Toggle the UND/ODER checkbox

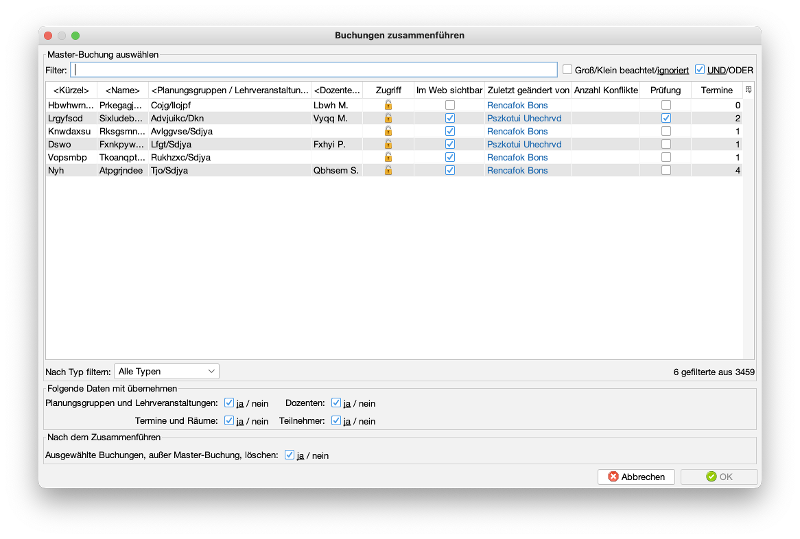699,70
